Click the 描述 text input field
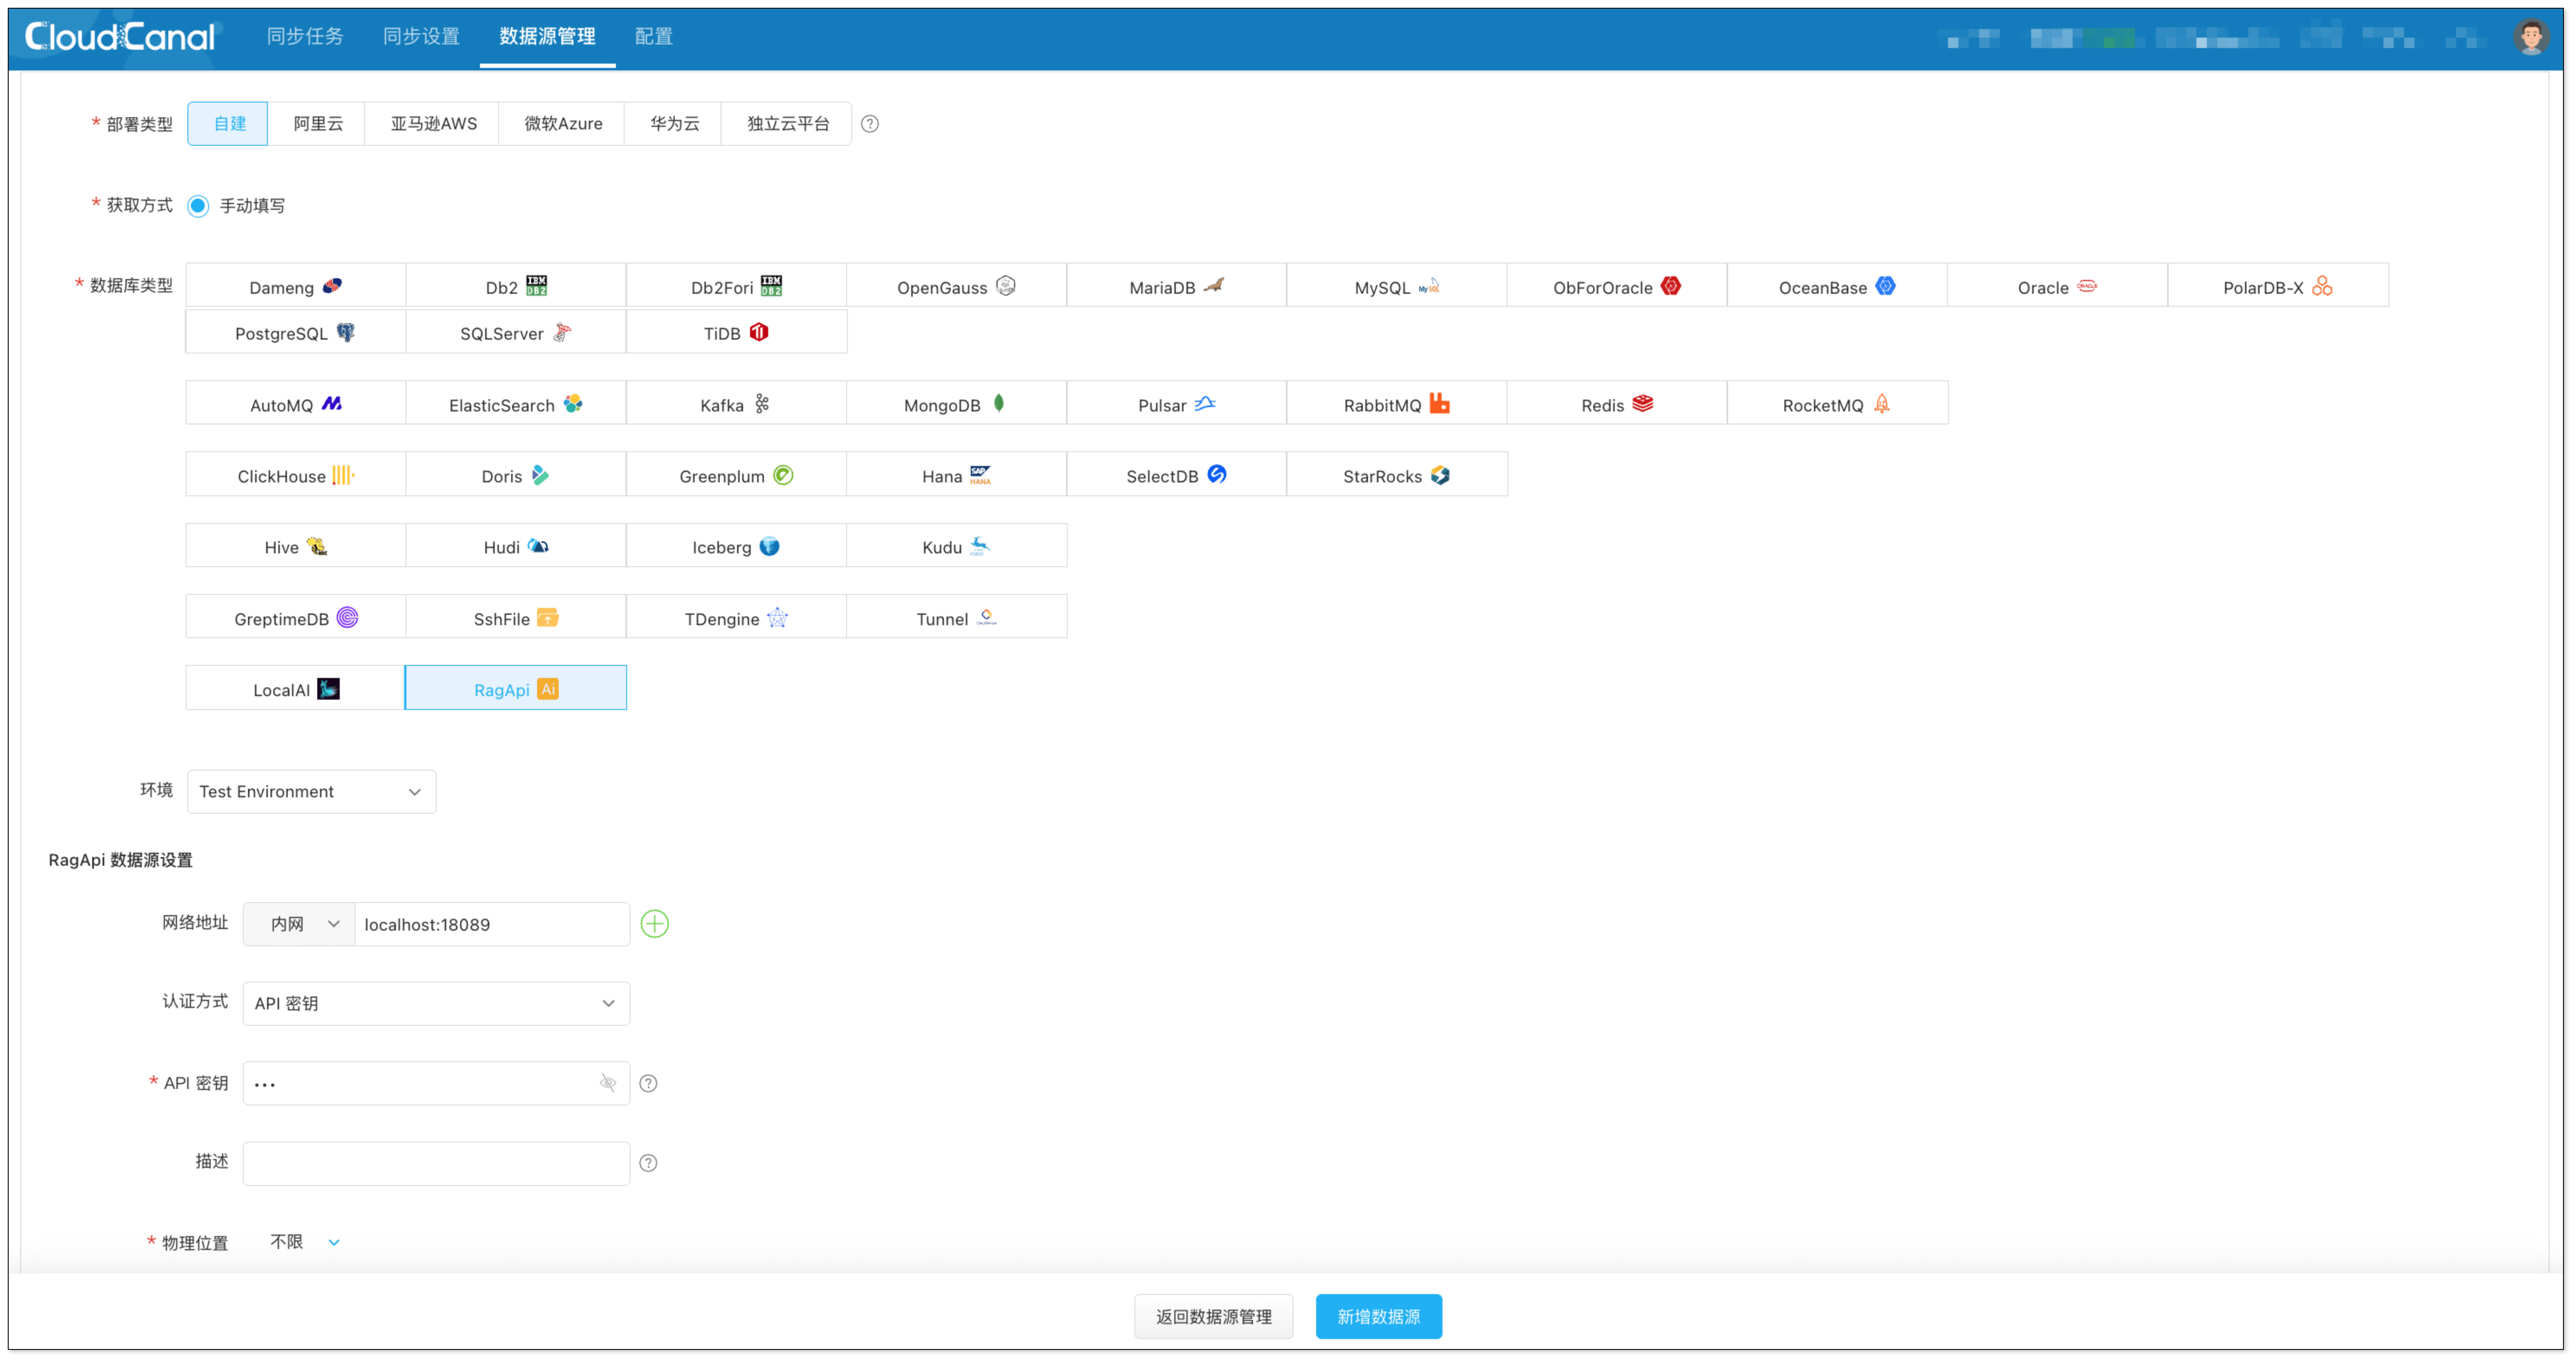 (x=436, y=1163)
